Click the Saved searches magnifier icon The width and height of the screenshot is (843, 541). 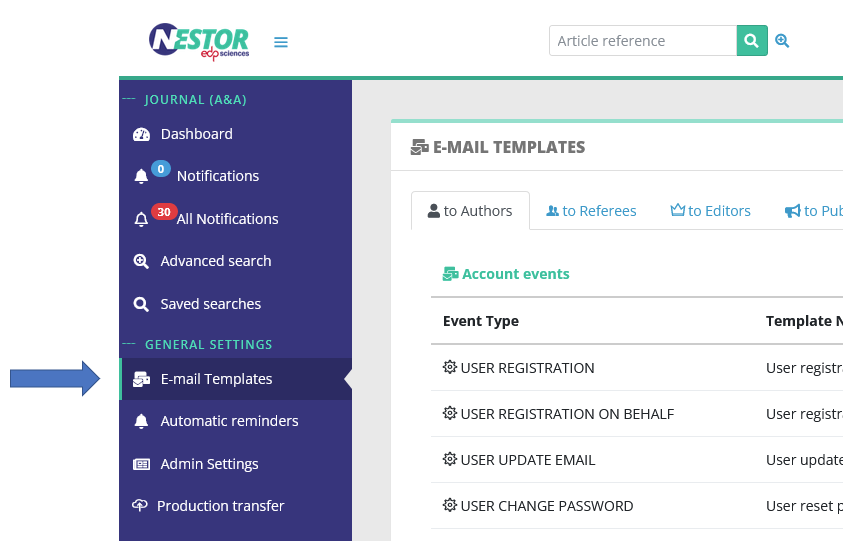141,304
